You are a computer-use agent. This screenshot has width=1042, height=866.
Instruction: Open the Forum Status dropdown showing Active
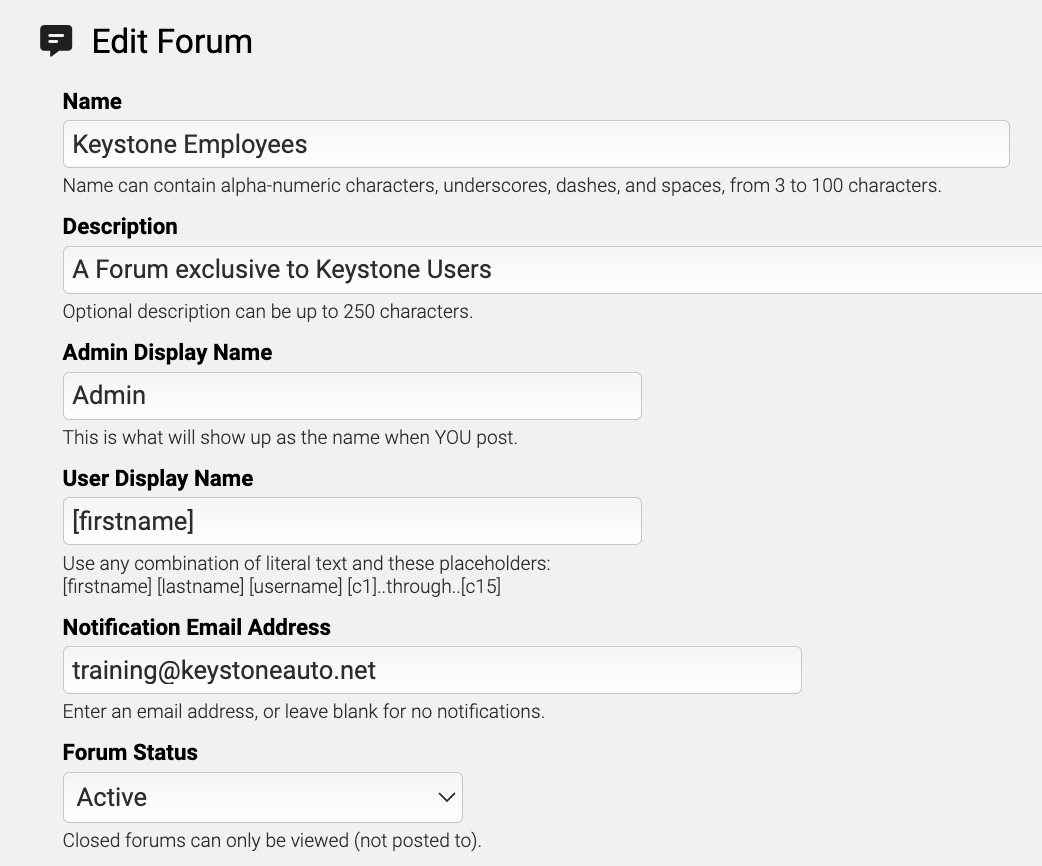(x=262, y=797)
